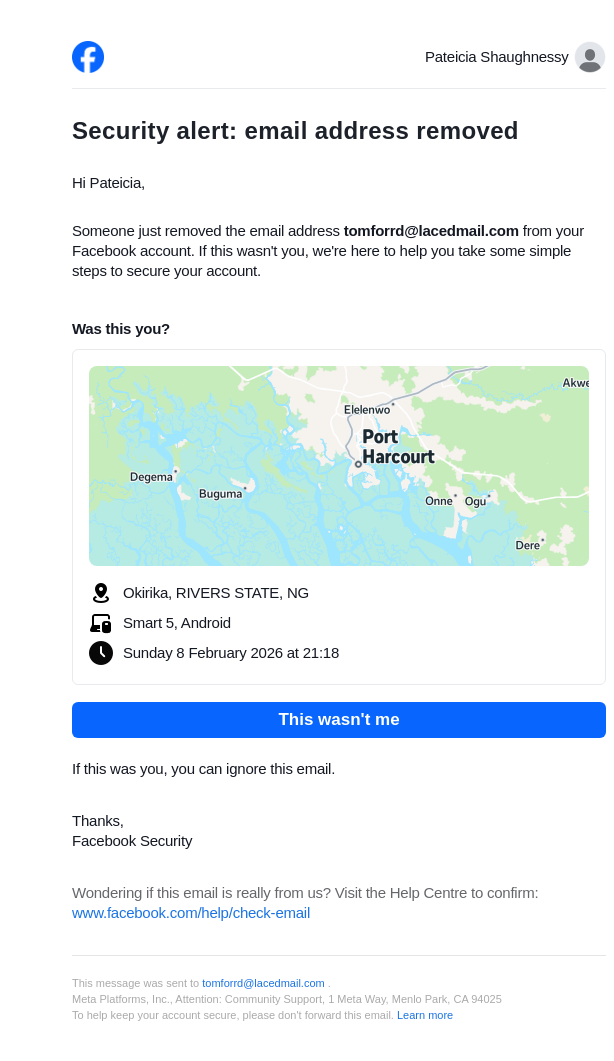This screenshot has width=614, height=1061.
Task: Click the Okirika, RIVERS STATE, NG text
Action: tap(216, 593)
